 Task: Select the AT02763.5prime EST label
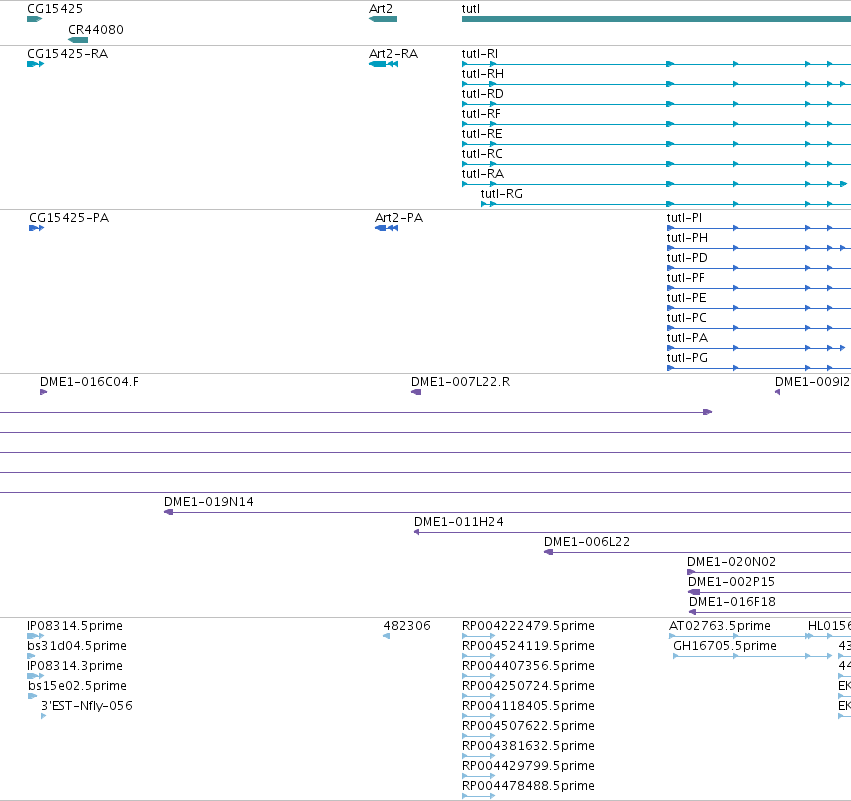[720, 626]
